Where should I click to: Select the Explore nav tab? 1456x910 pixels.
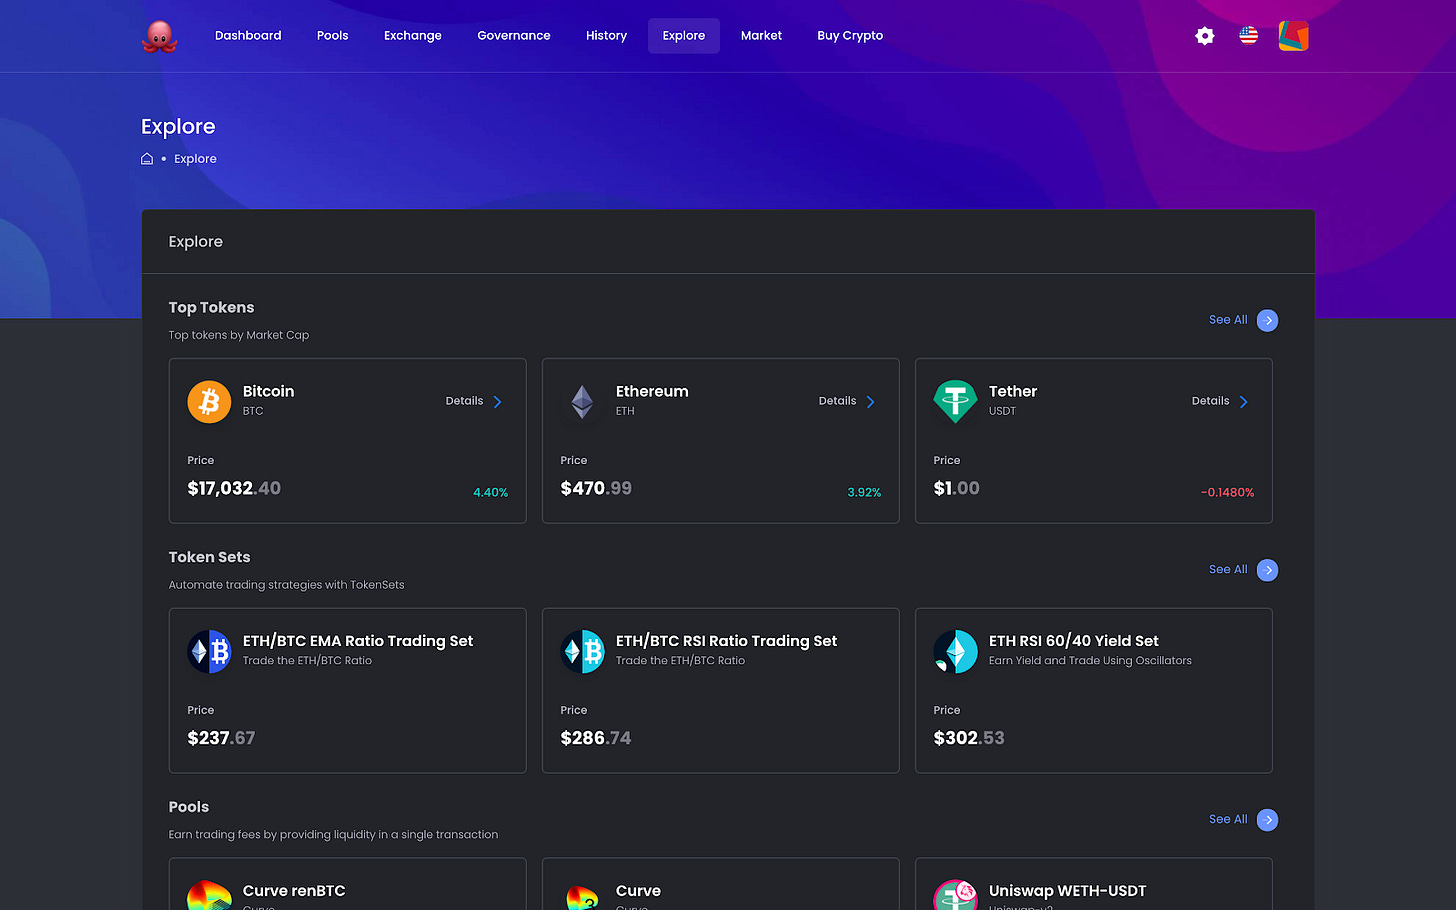(x=684, y=36)
